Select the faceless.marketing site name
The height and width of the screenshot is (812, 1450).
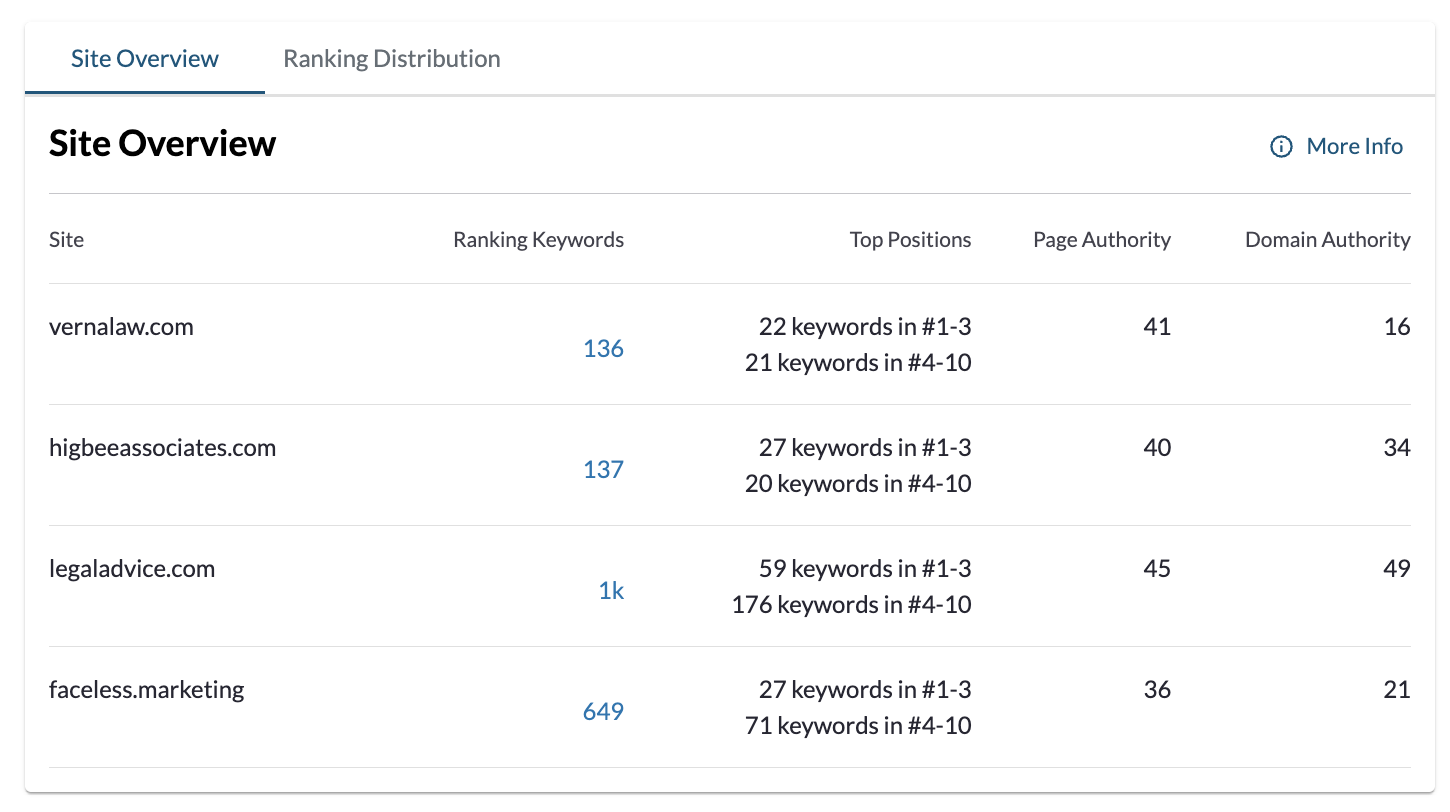point(146,690)
